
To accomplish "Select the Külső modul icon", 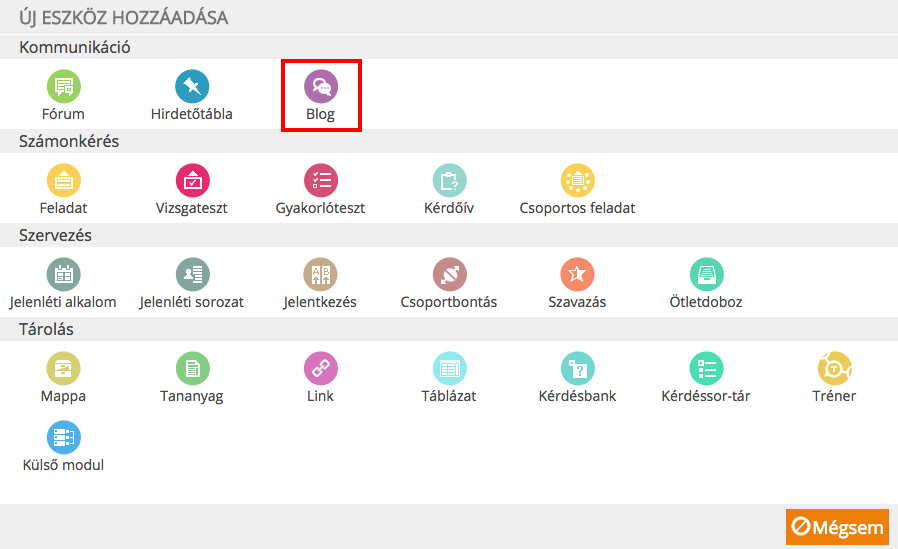I will click(64, 437).
